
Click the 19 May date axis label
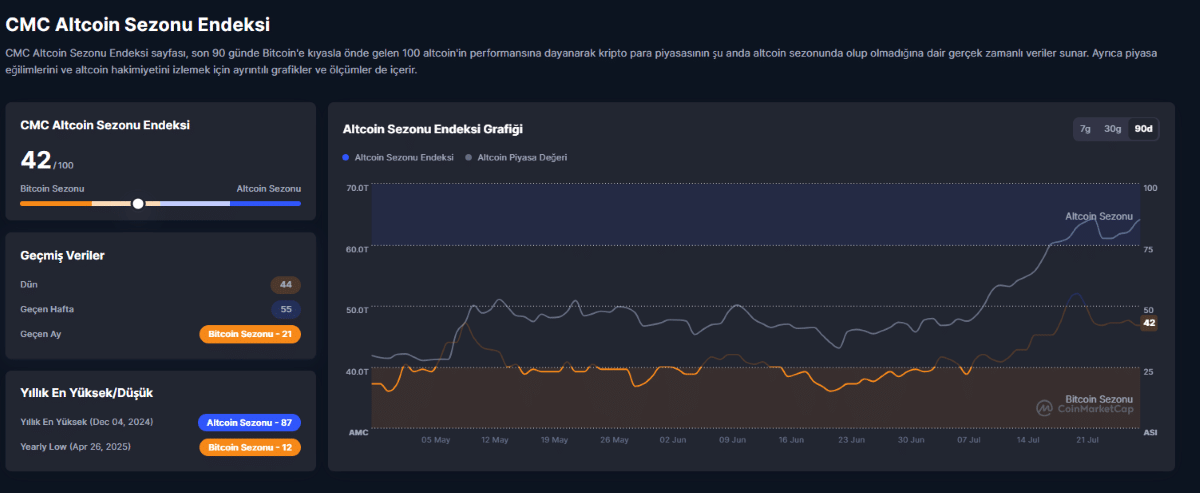[x=554, y=439]
